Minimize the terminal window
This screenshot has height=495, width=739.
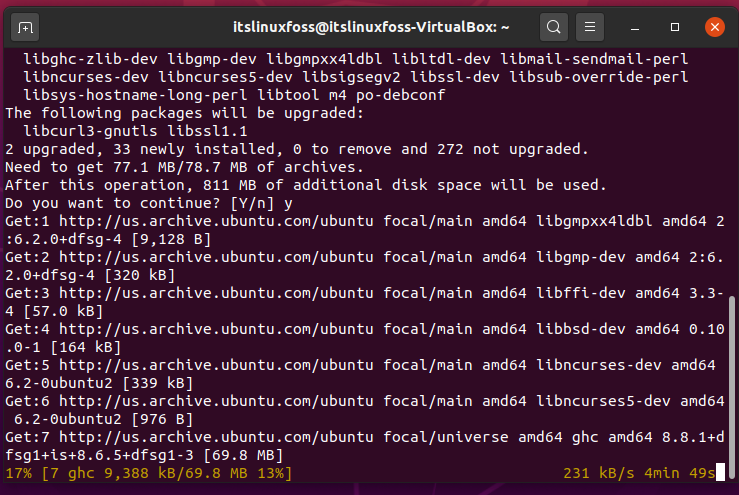[x=635, y=27]
